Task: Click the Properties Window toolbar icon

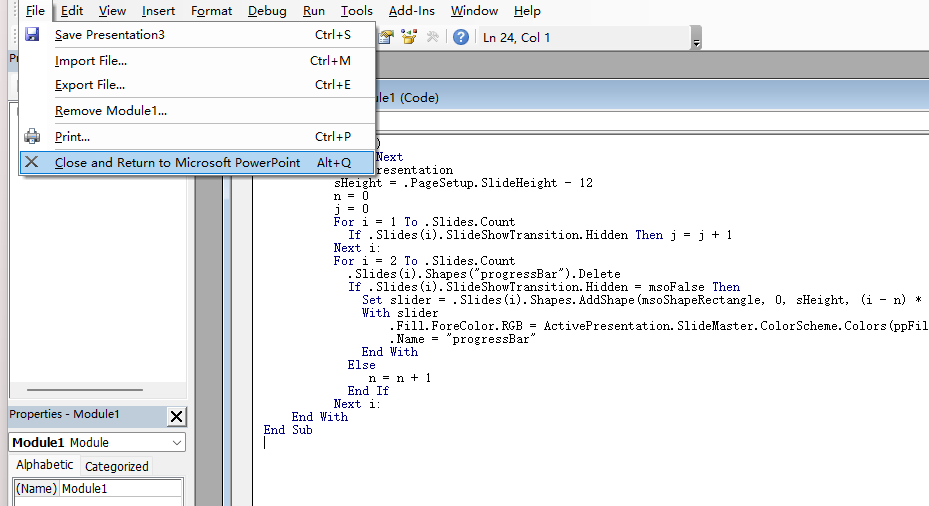Action: pos(385,37)
